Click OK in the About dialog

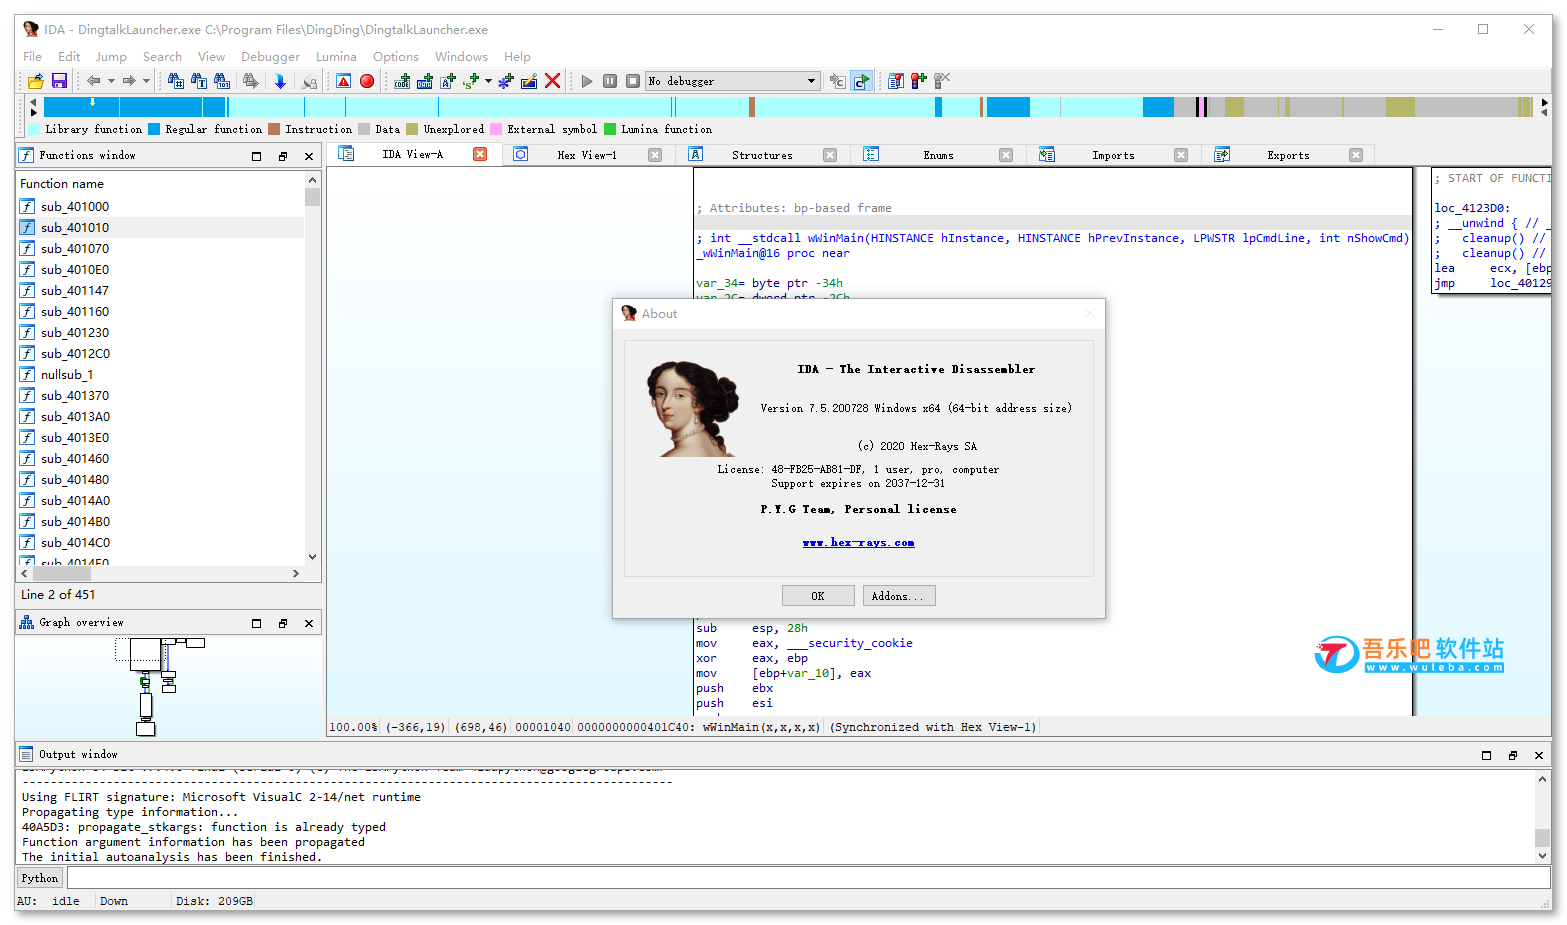pos(818,596)
